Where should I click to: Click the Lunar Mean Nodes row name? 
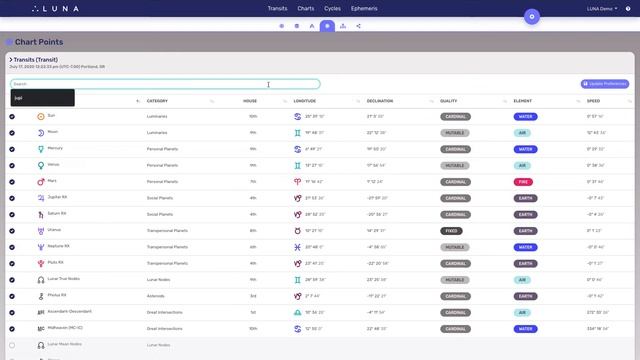(64, 344)
